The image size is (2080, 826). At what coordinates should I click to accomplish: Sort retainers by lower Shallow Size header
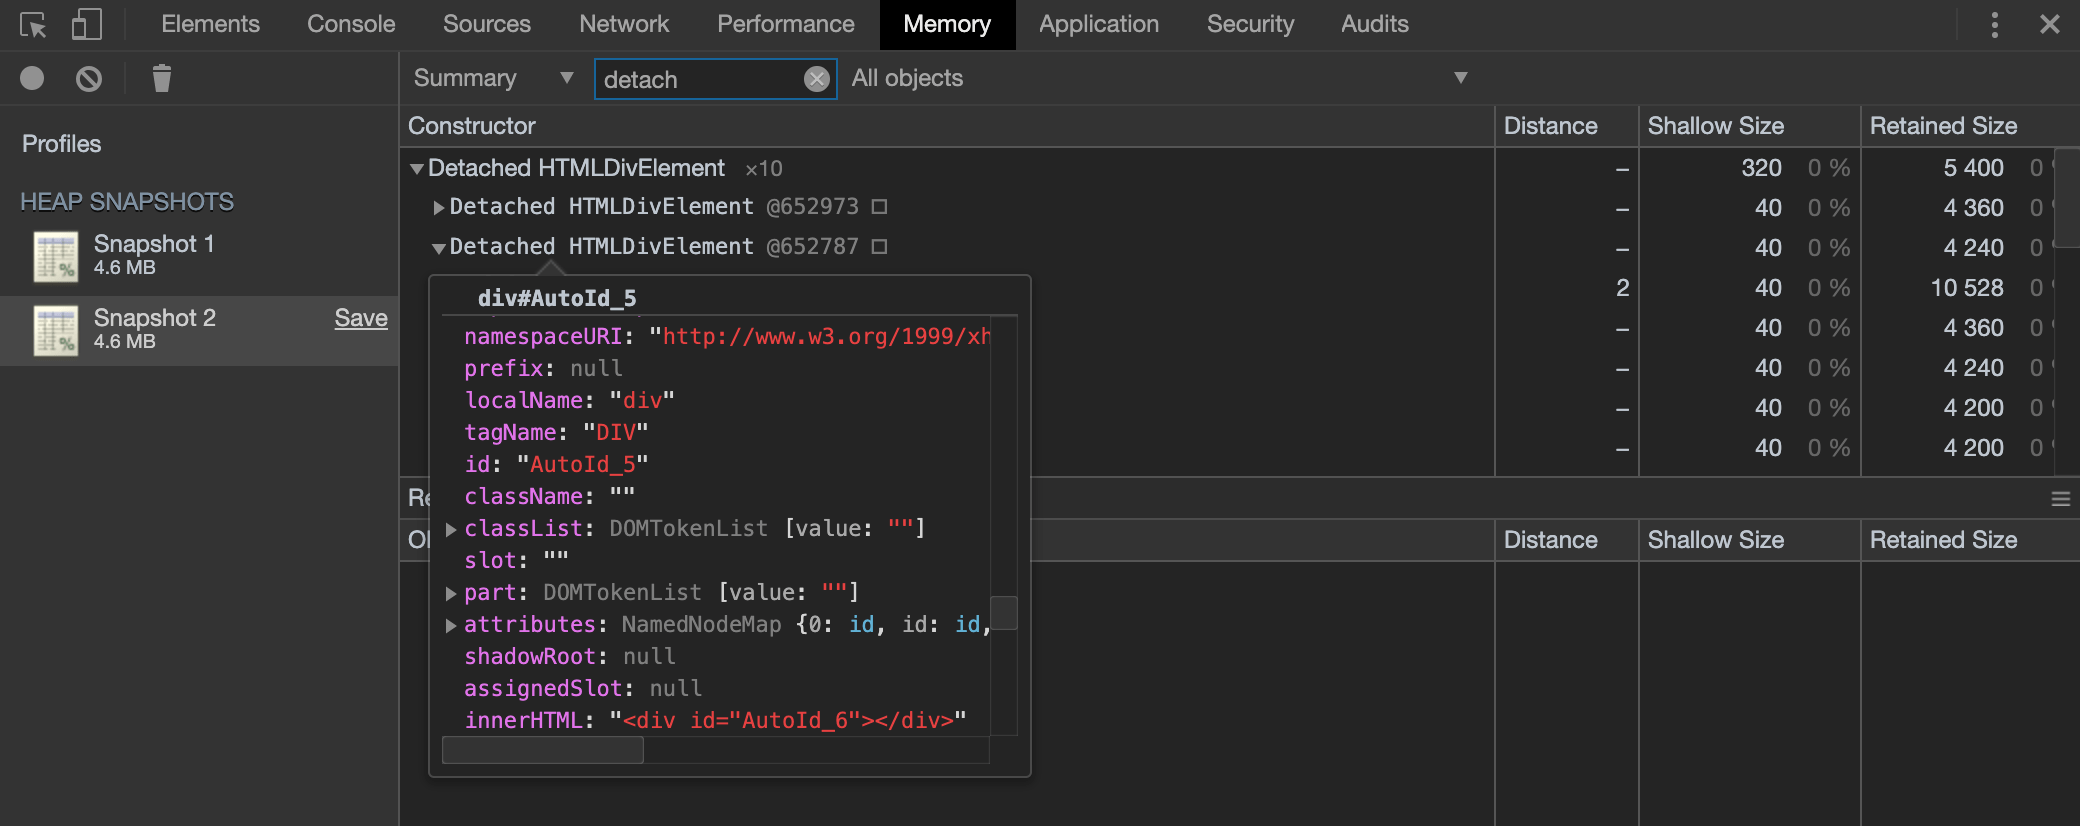pos(1750,540)
